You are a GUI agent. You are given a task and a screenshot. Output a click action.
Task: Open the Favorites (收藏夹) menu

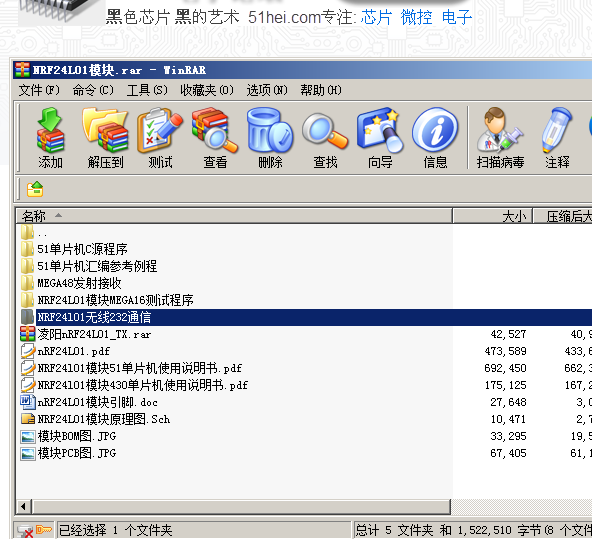tap(207, 90)
